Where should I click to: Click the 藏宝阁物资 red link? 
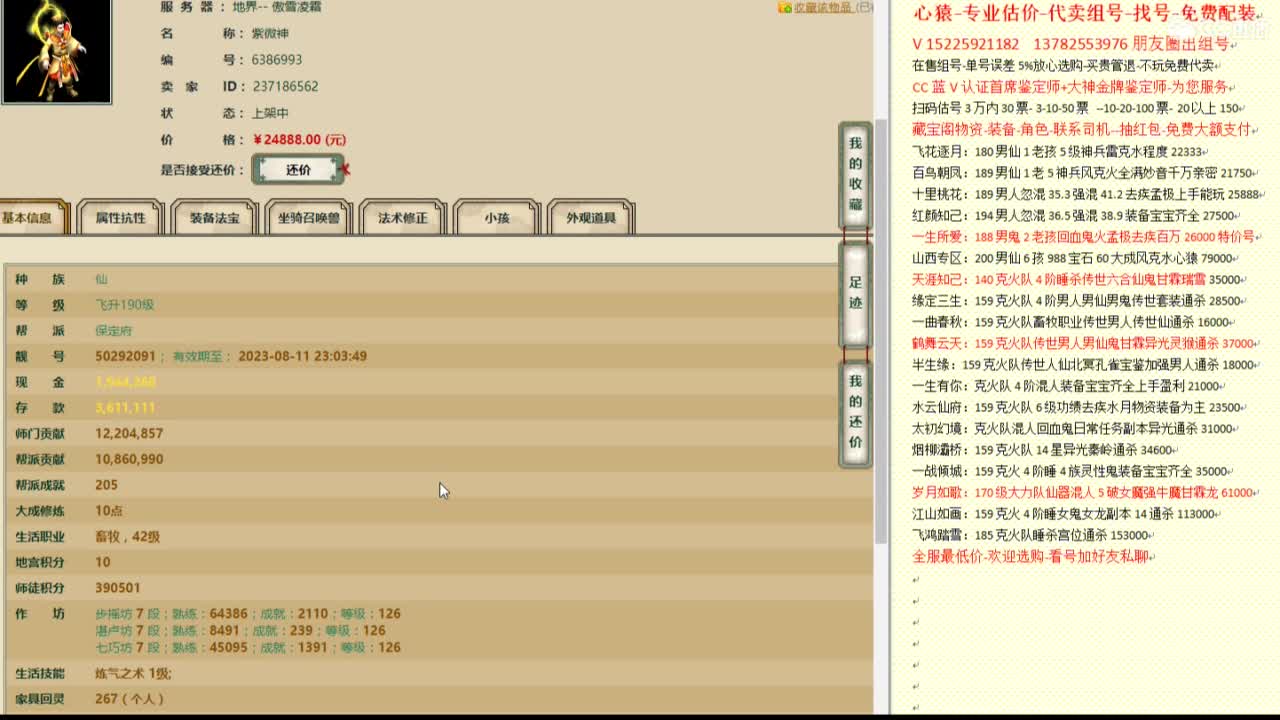950,129
